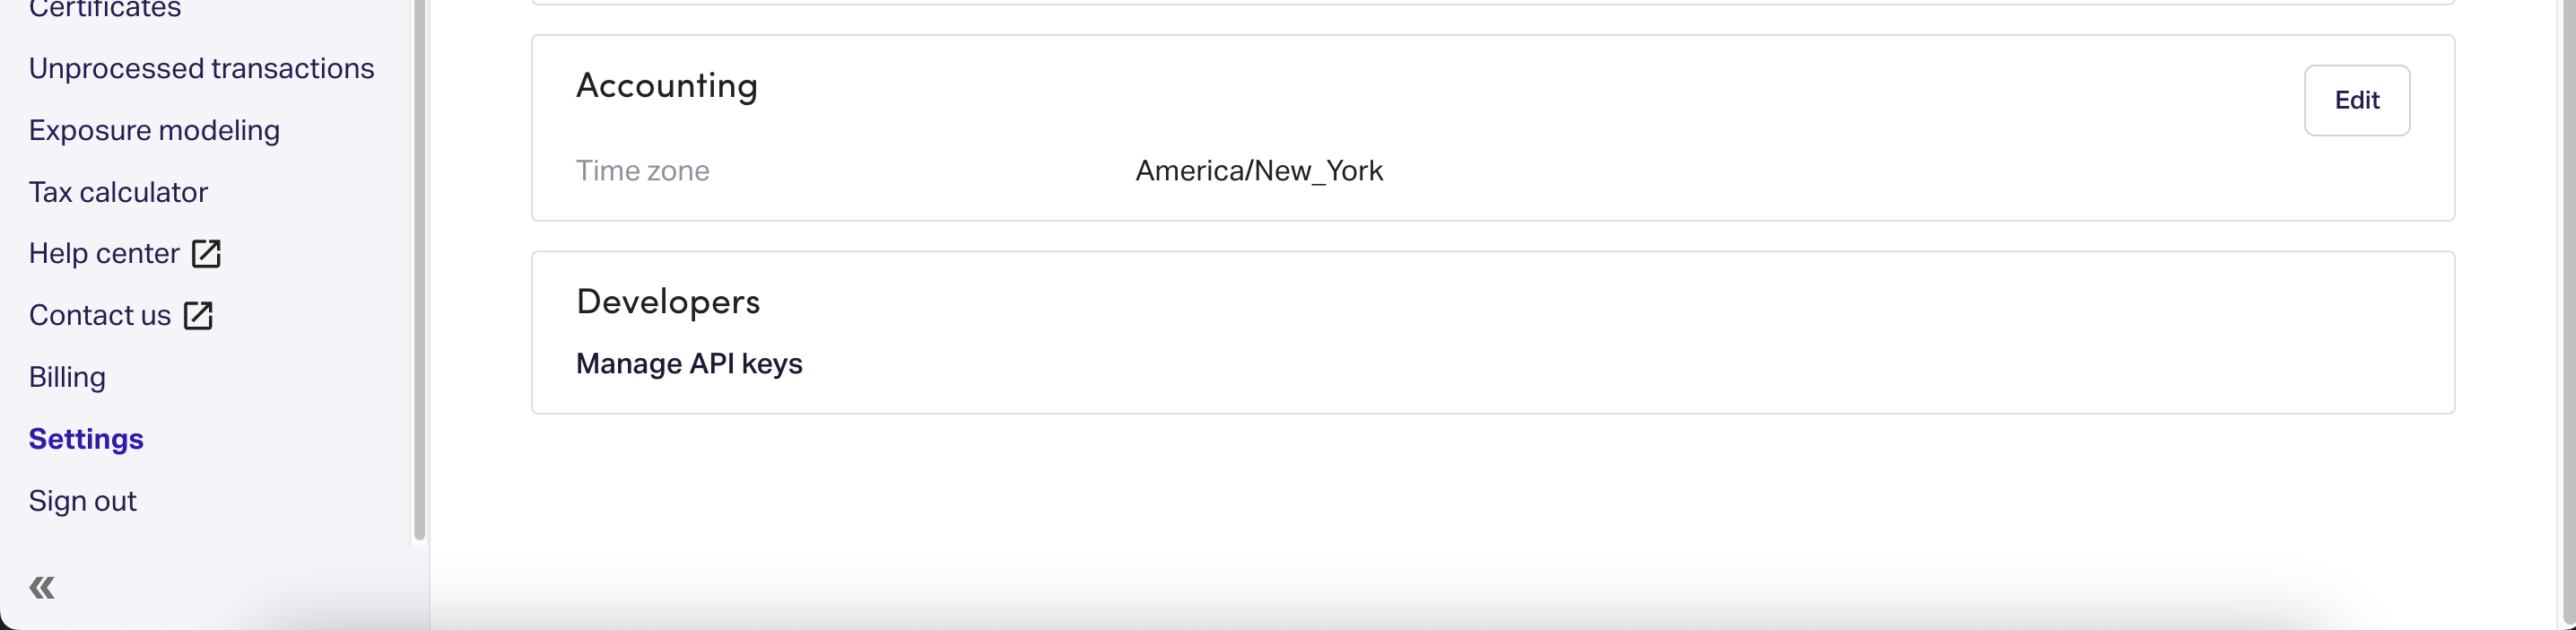Click the Time zone label
The image size is (2576, 630).
tap(643, 171)
